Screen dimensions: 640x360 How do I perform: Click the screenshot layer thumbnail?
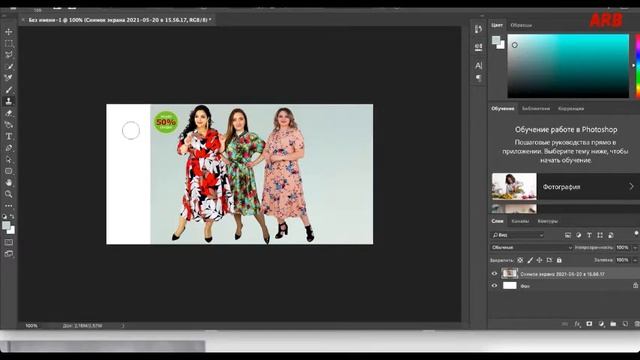coord(509,273)
